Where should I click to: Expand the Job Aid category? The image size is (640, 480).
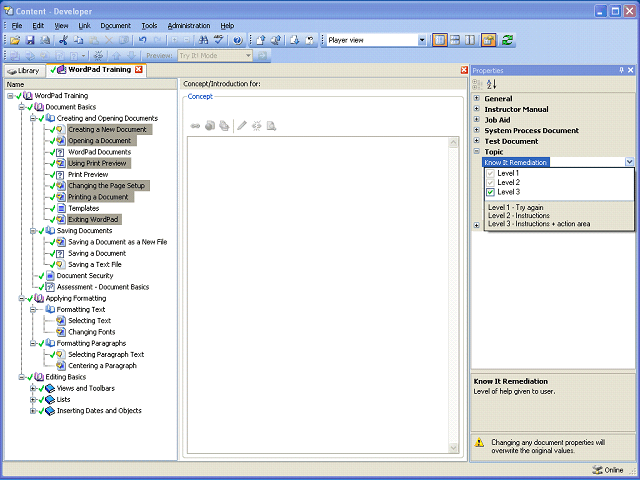(476, 119)
